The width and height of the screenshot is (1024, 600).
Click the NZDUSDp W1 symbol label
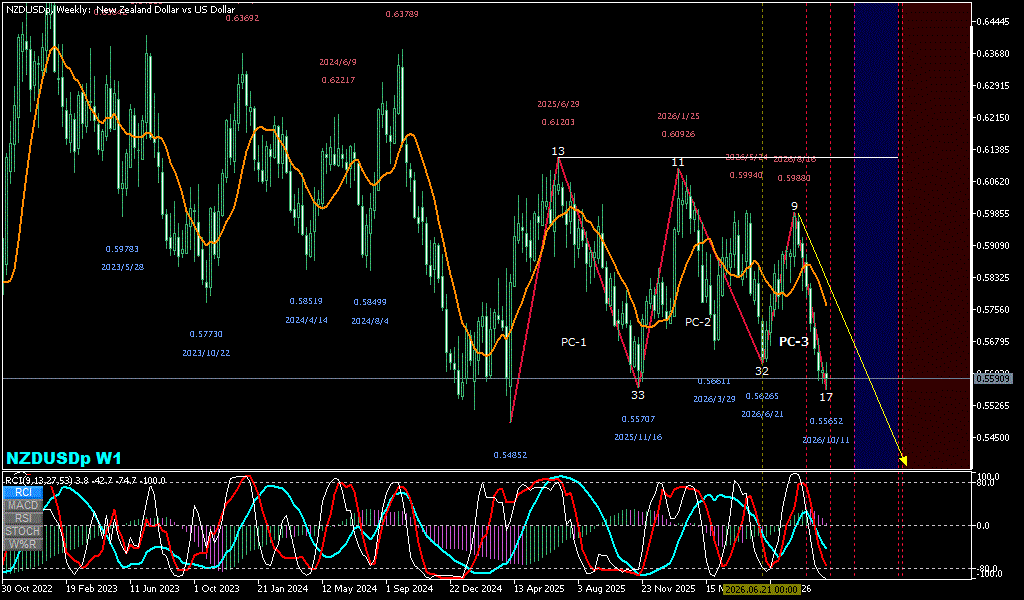coord(63,458)
